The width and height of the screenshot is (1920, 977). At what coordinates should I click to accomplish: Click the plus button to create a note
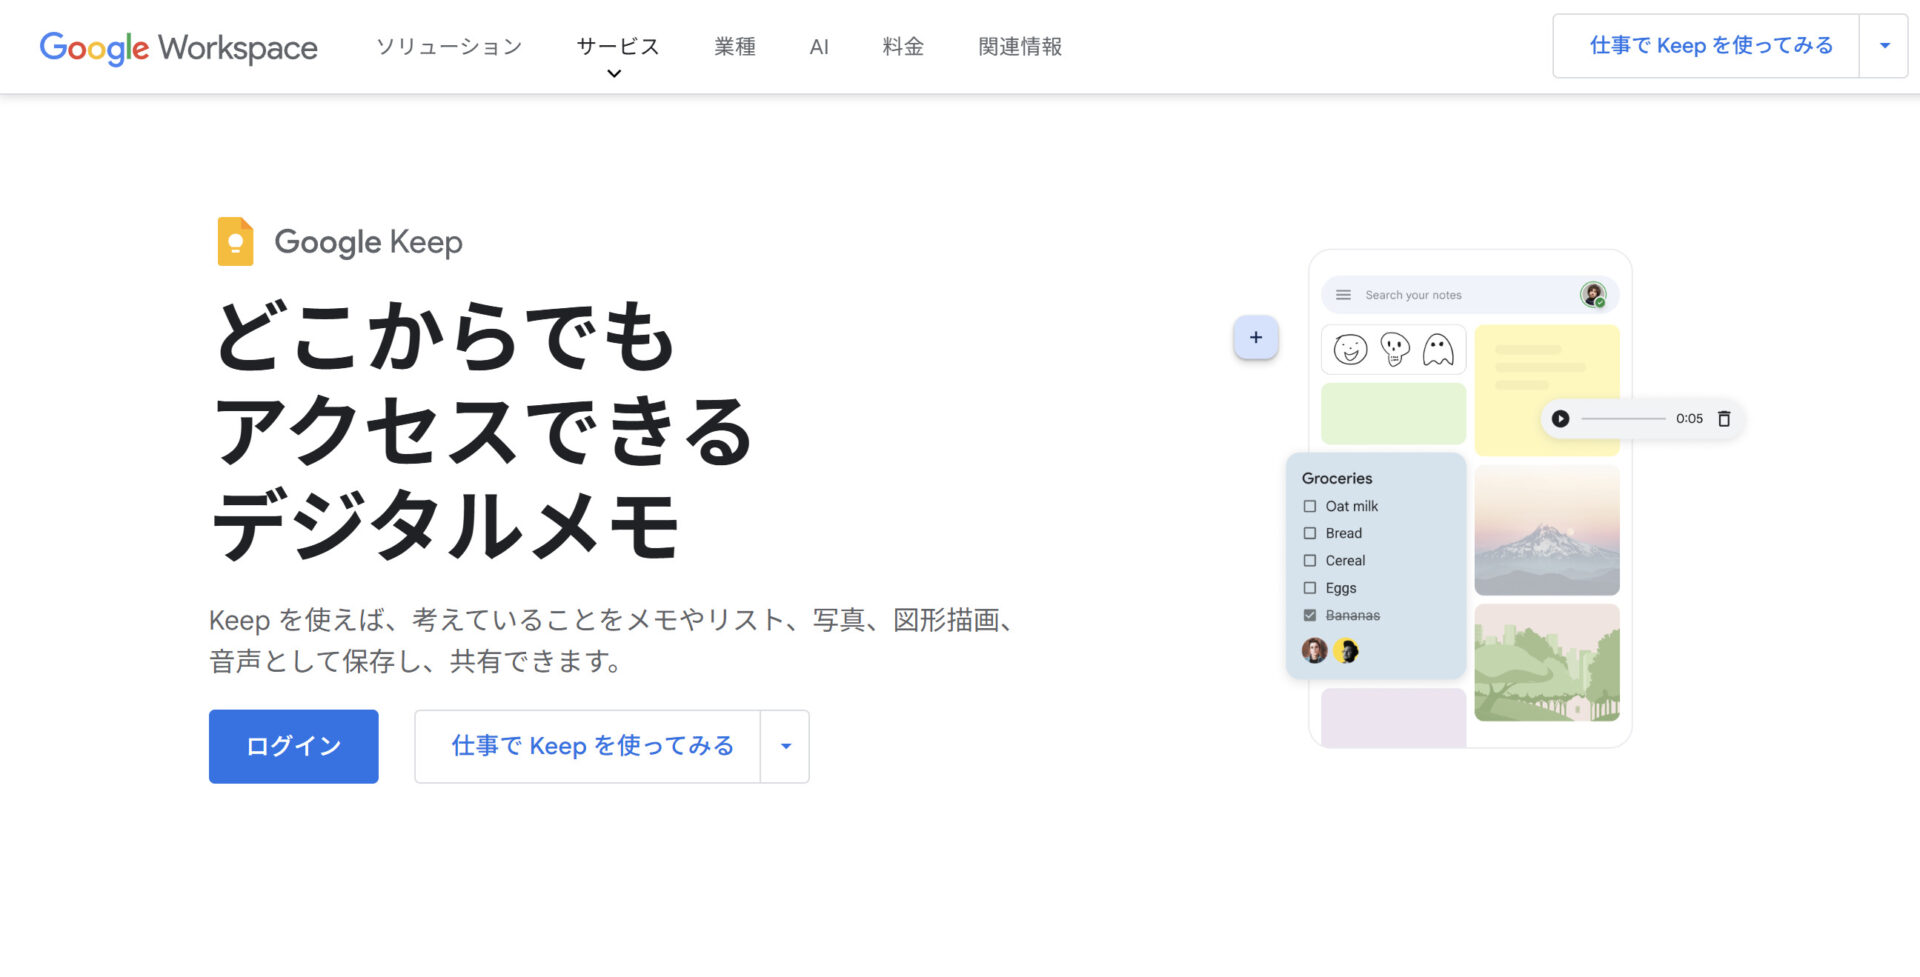tap(1256, 337)
